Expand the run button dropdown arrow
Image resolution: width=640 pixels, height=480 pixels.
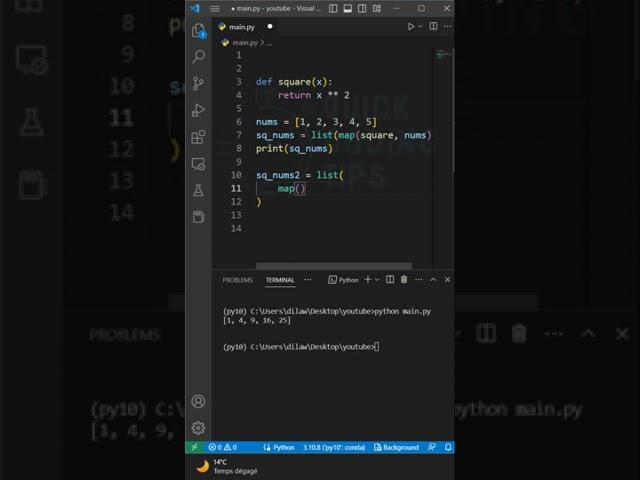point(421,27)
